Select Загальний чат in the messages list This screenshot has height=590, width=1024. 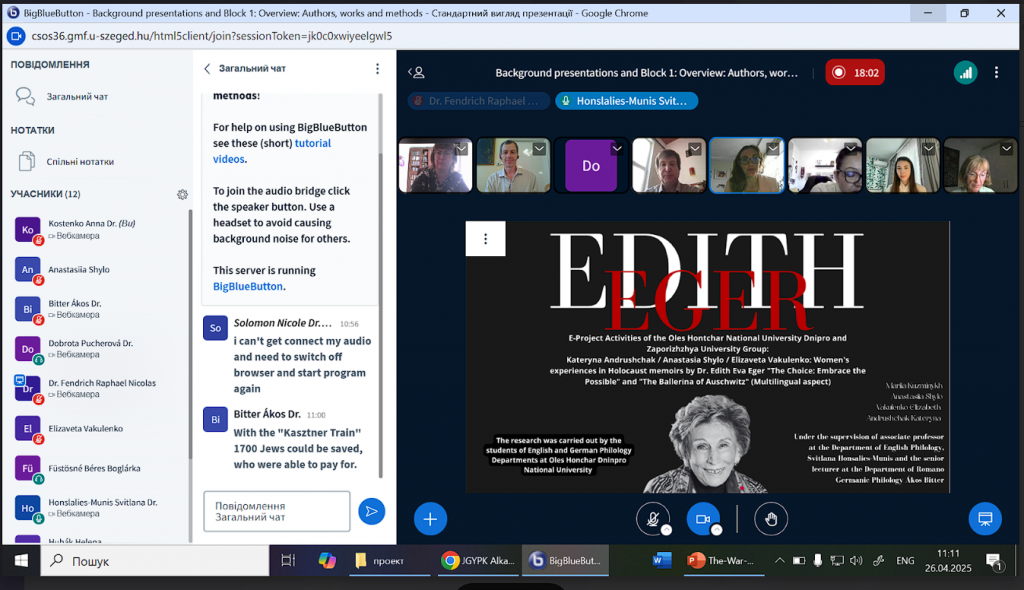coord(77,97)
